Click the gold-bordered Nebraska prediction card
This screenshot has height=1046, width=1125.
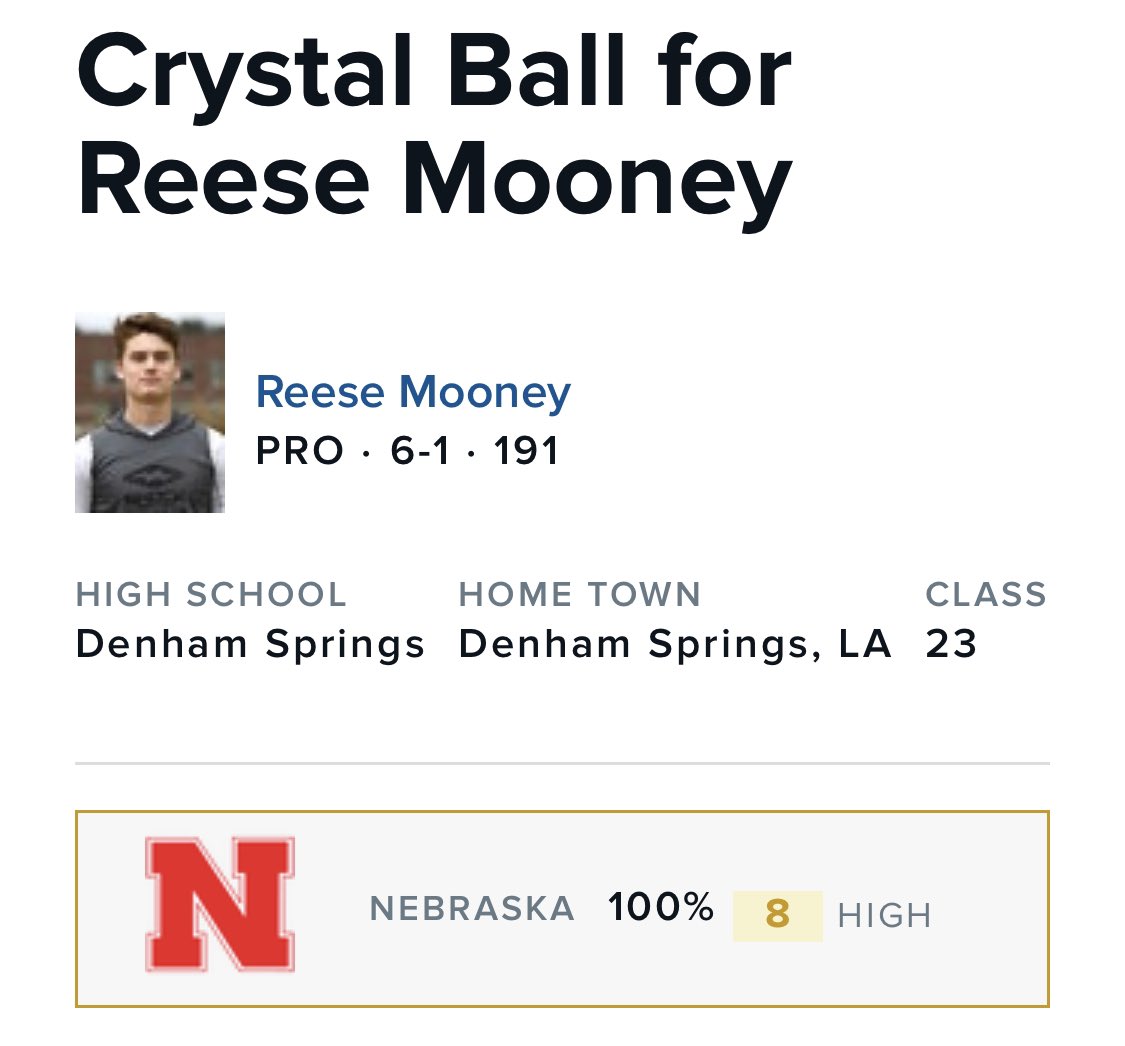pyautogui.click(x=562, y=909)
